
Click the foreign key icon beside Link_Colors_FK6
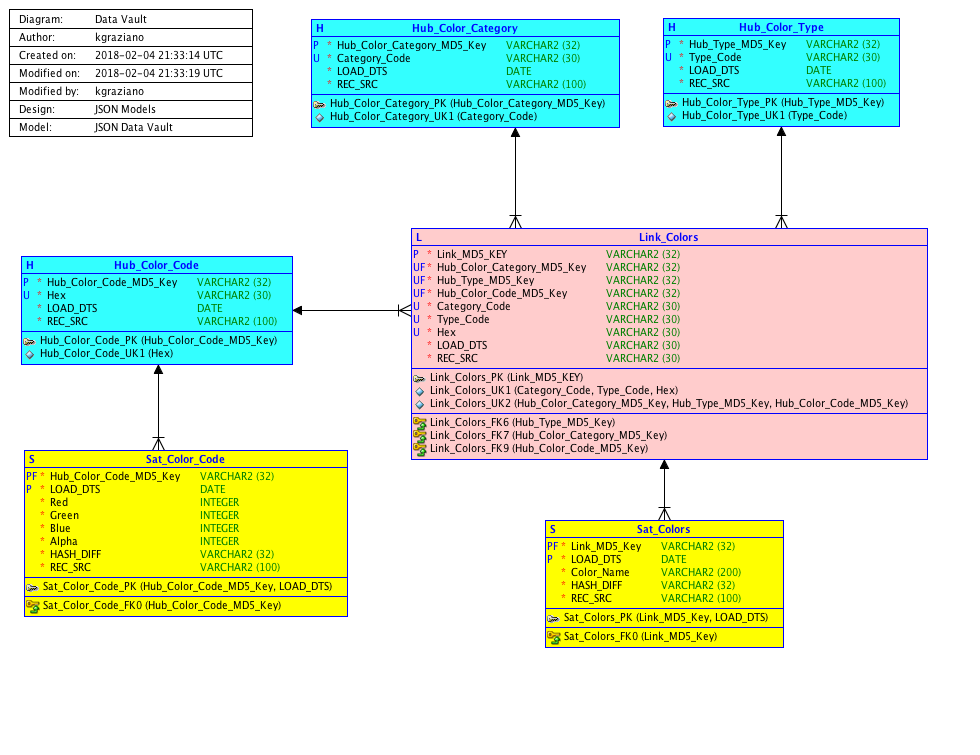pos(419,423)
